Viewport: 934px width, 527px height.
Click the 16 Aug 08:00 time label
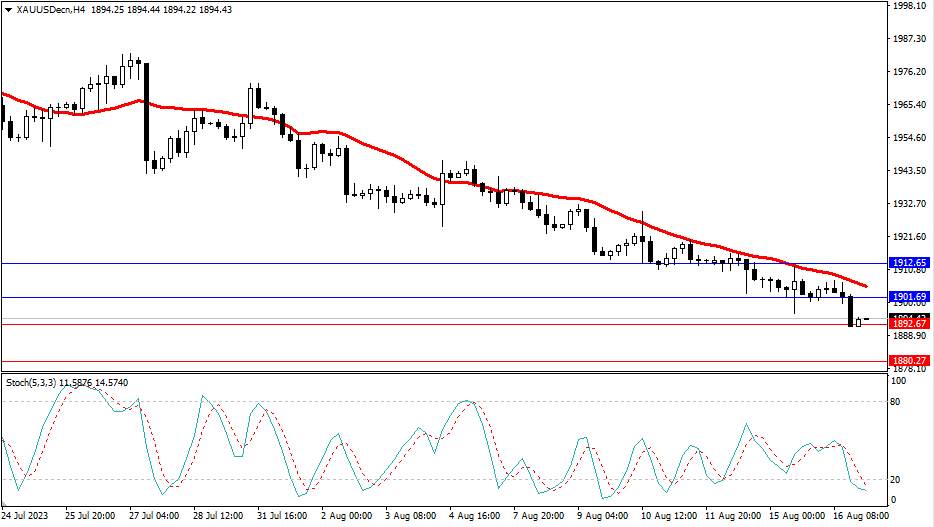(x=862, y=517)
